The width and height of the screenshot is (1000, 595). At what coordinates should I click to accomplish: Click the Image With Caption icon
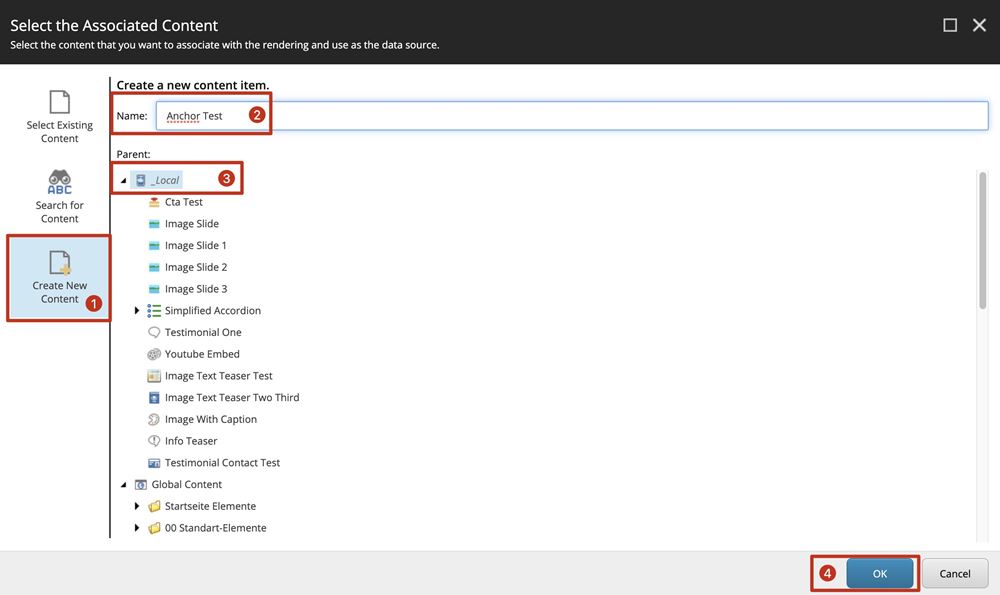point(154,420)
